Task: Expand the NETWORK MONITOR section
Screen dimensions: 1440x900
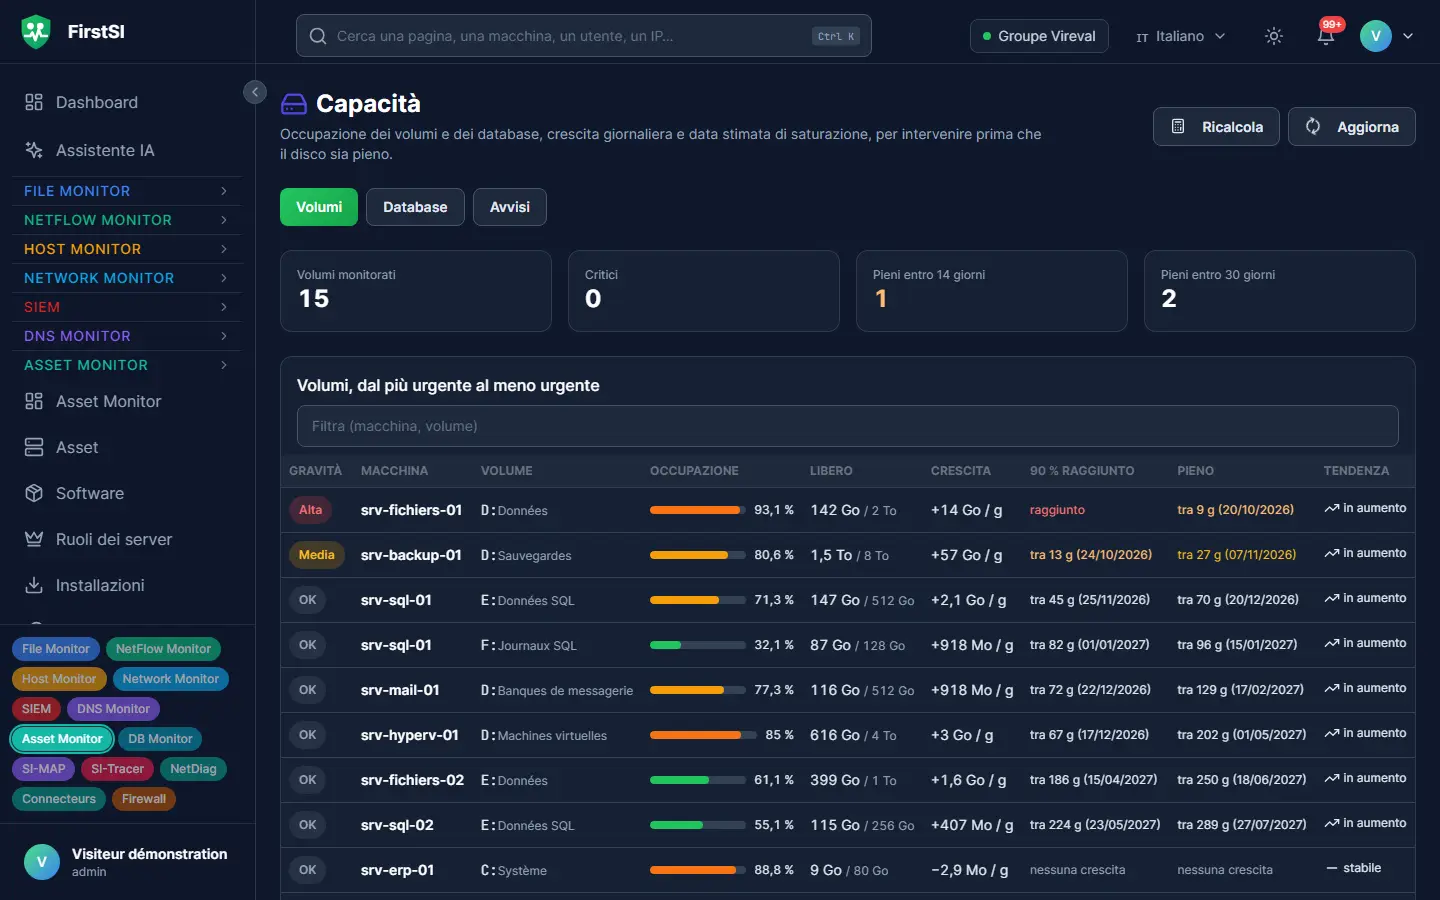Action: click(x=126, y=278)
